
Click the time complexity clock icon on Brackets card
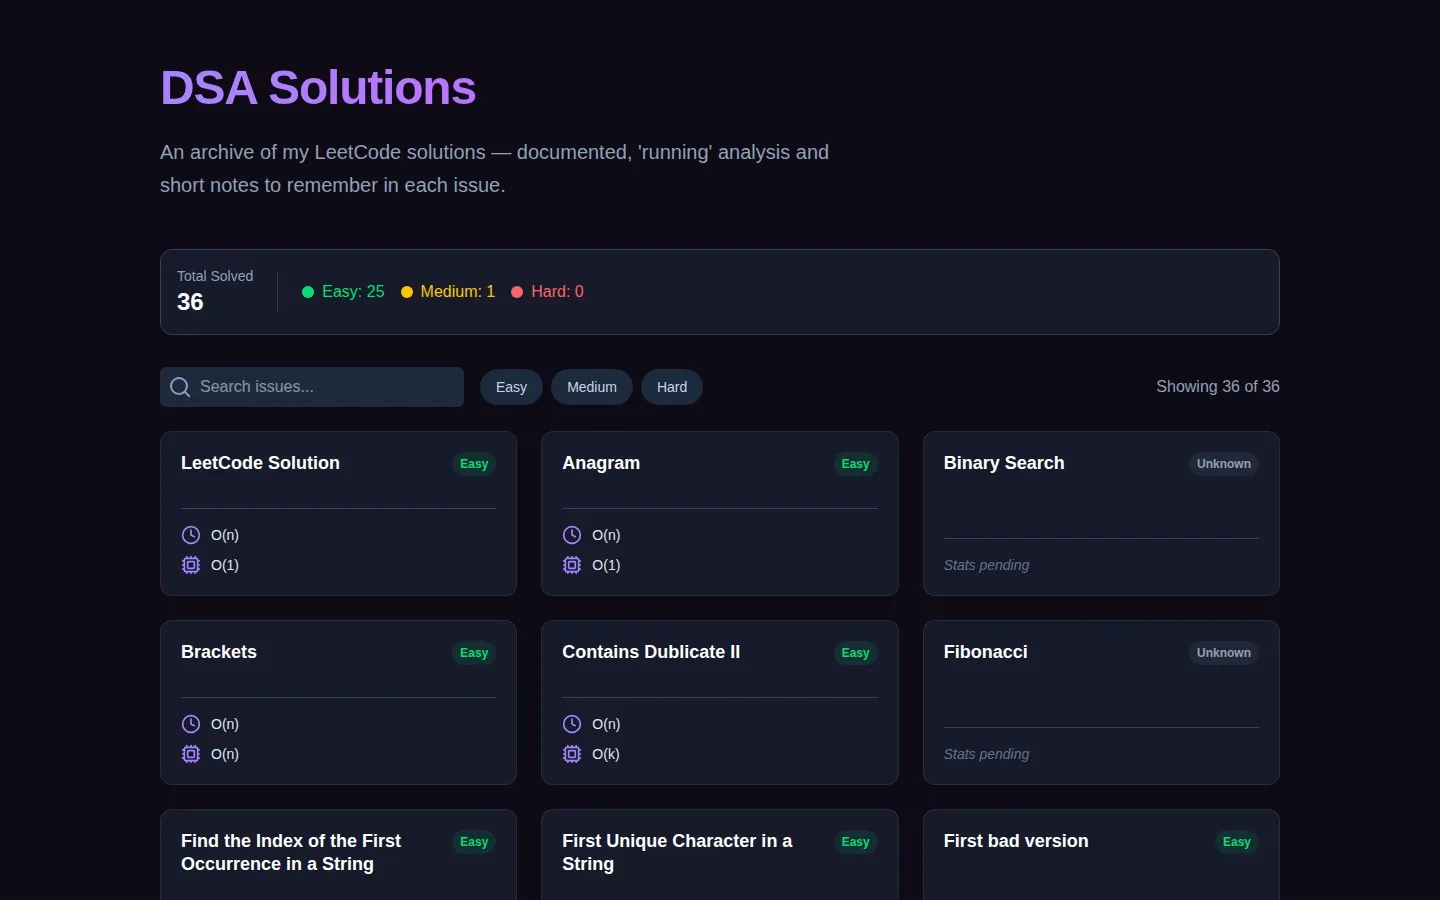[x=191, y=724]
